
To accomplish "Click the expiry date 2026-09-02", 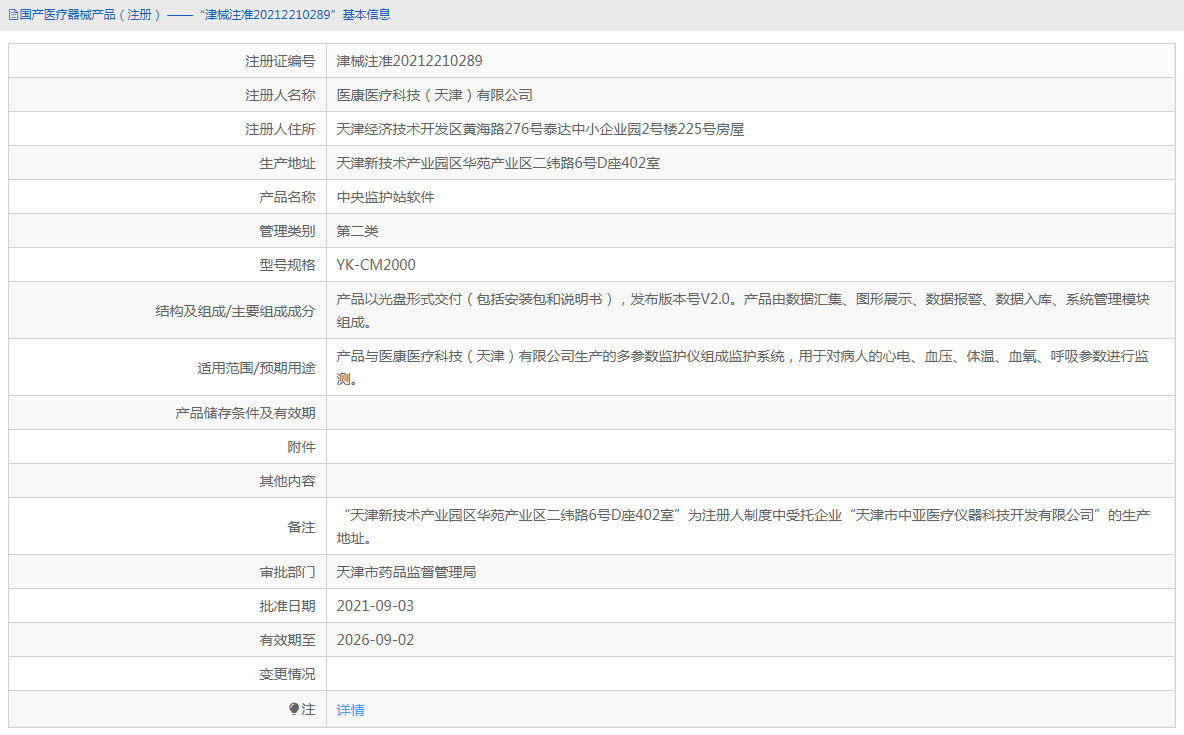I will (x=375, y=640).
